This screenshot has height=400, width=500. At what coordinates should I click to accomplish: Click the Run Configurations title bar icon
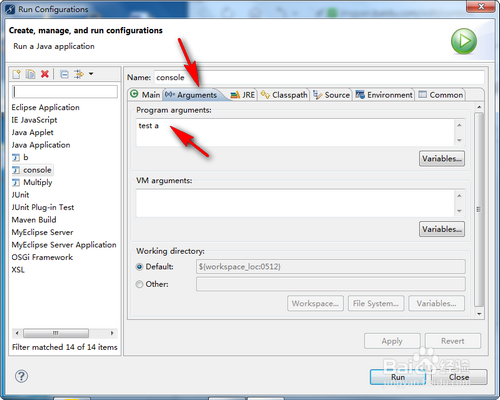pos(10,9)
